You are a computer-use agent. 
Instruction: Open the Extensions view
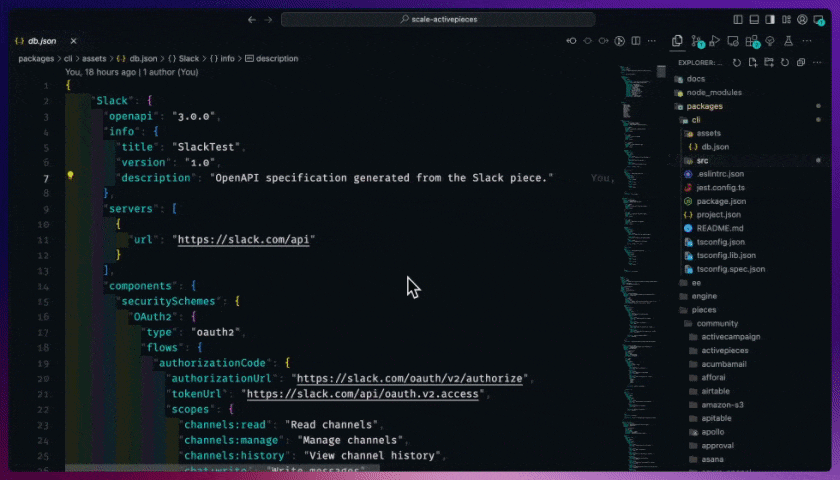pyautogui.click(x=752, y=41)
